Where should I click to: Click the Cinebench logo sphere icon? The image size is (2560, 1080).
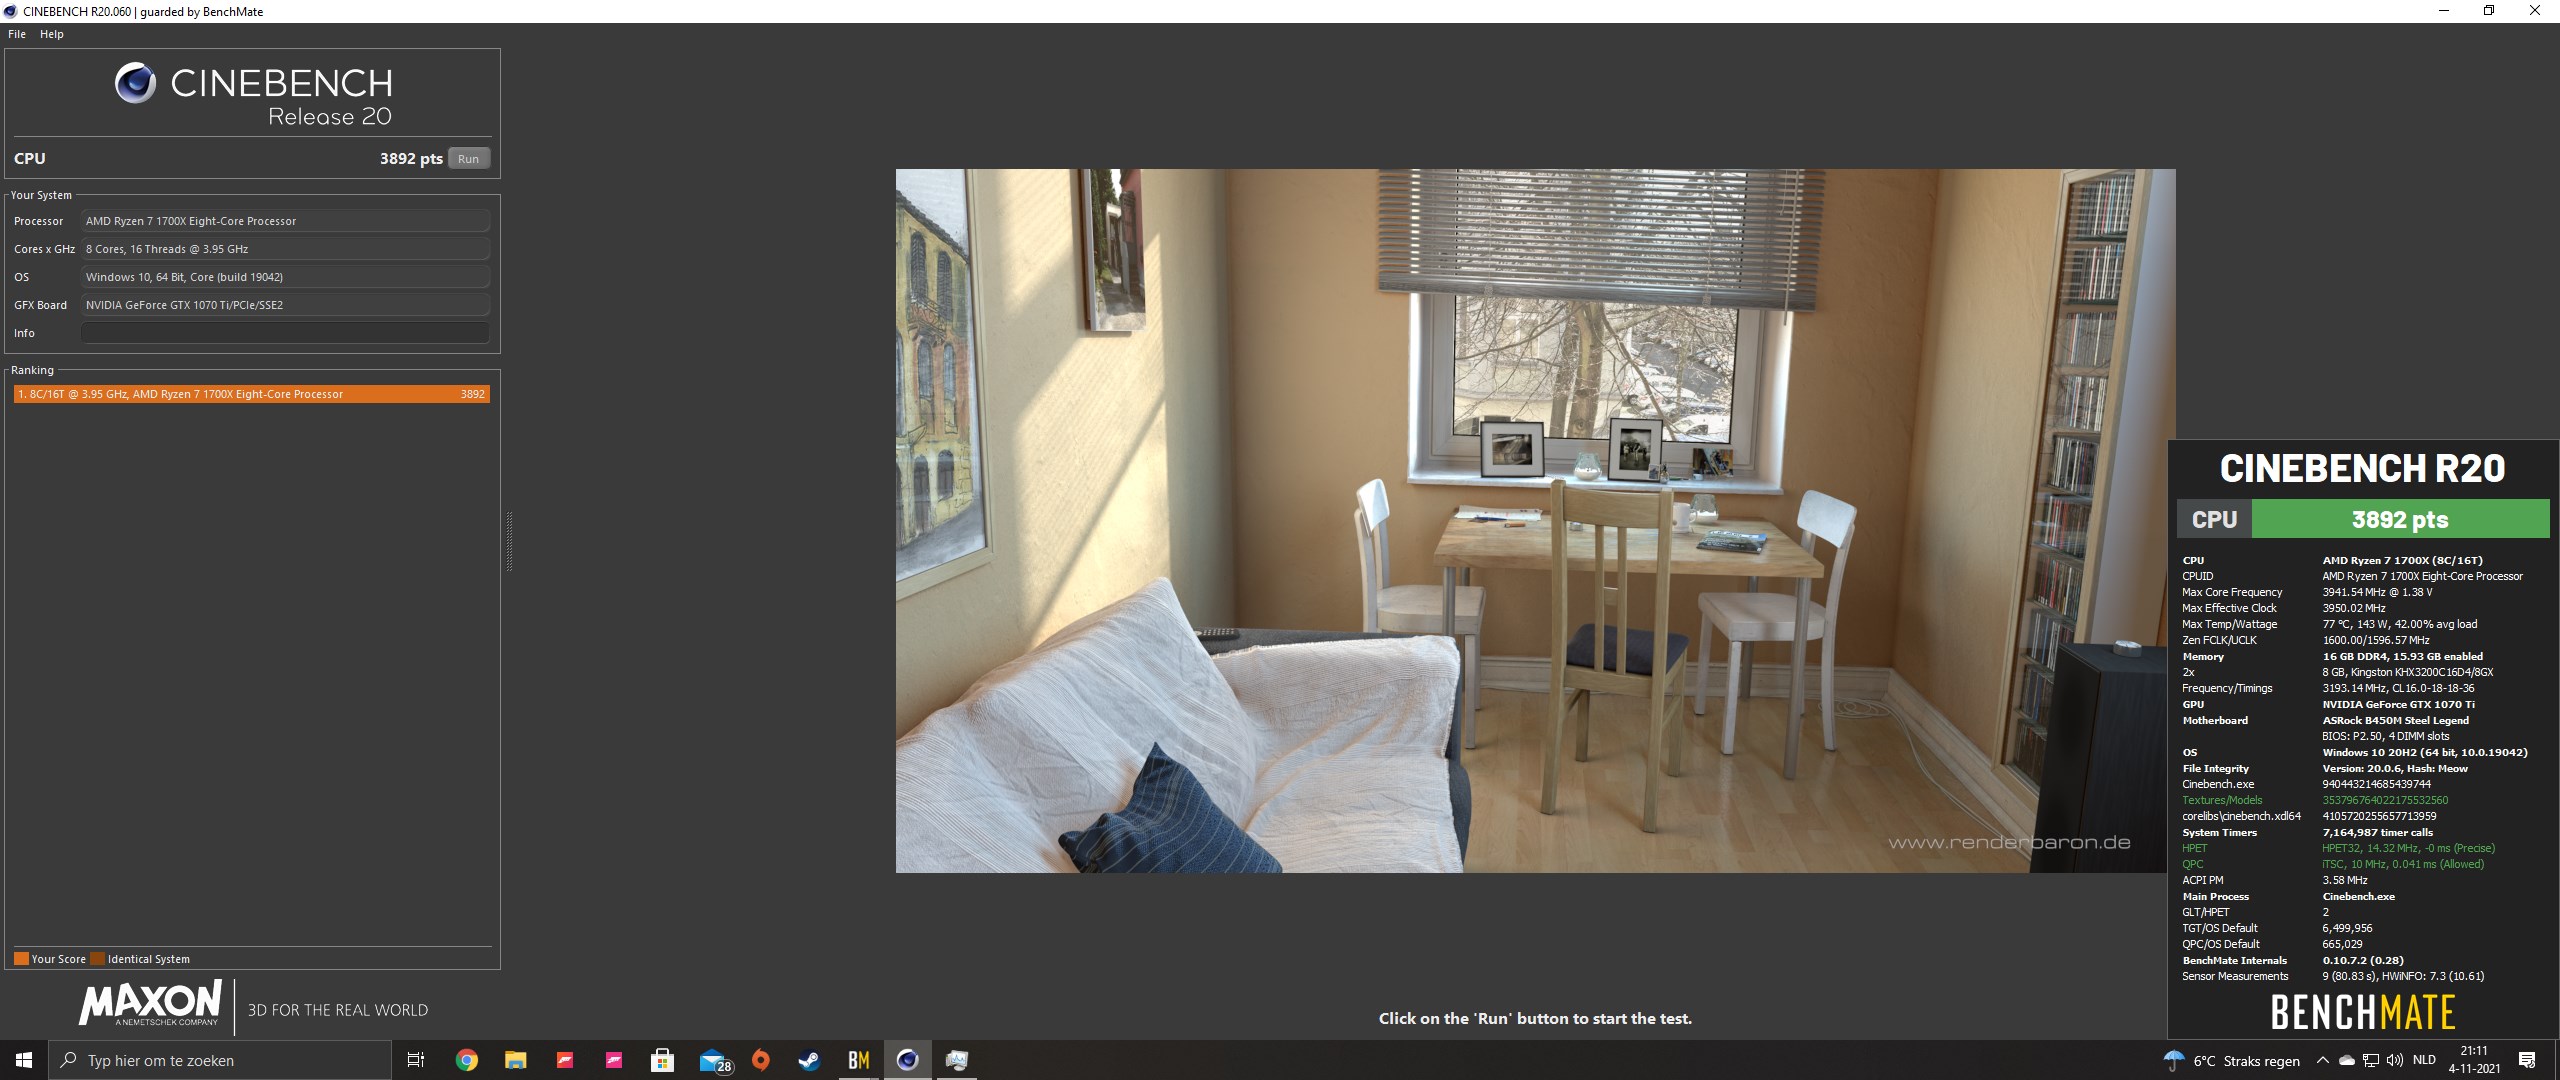point(135,83)
